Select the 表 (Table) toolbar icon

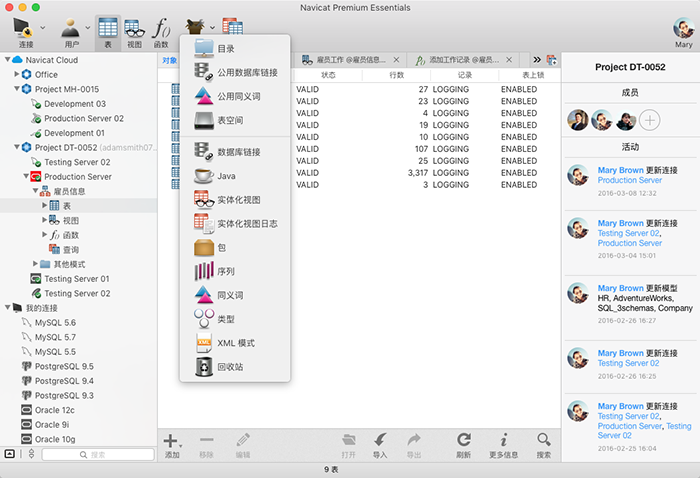pyautogui.click(x=108, y=32)
